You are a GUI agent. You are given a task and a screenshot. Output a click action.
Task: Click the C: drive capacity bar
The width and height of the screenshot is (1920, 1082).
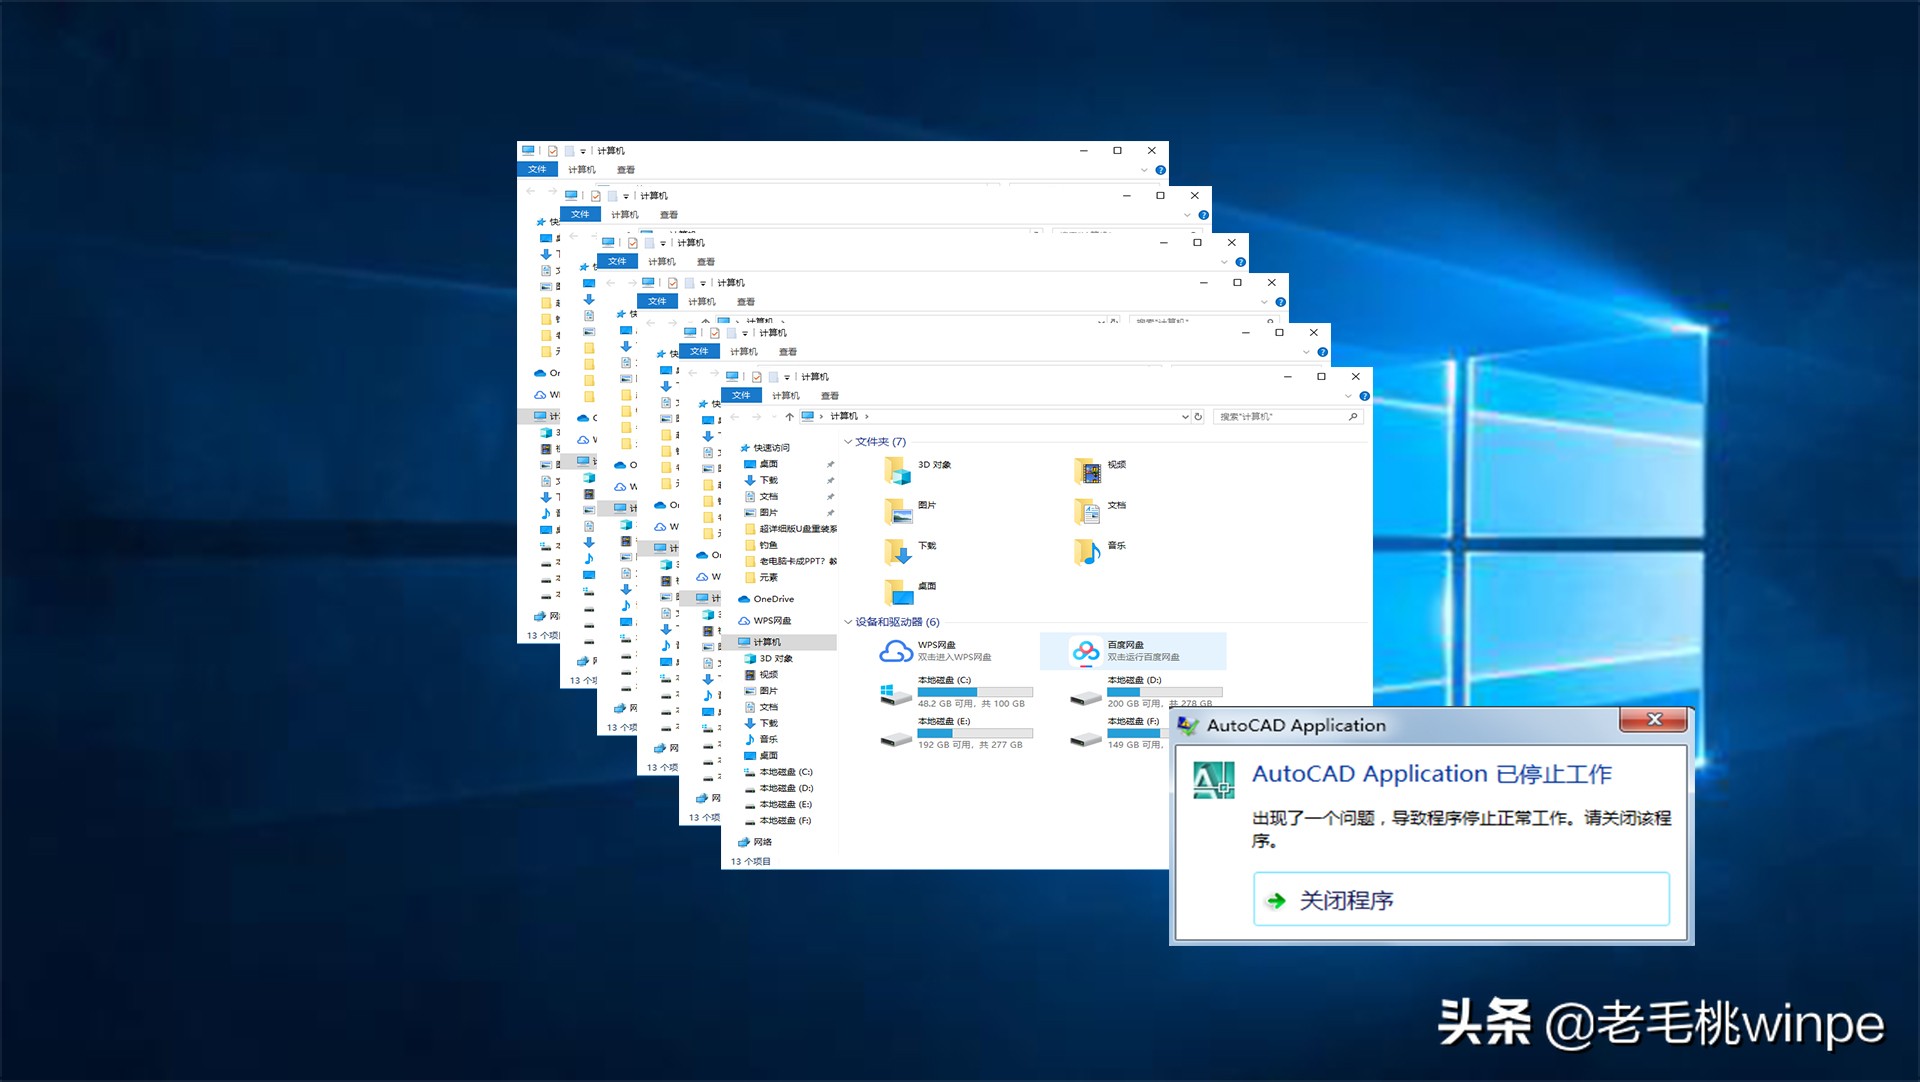point(974,692)
